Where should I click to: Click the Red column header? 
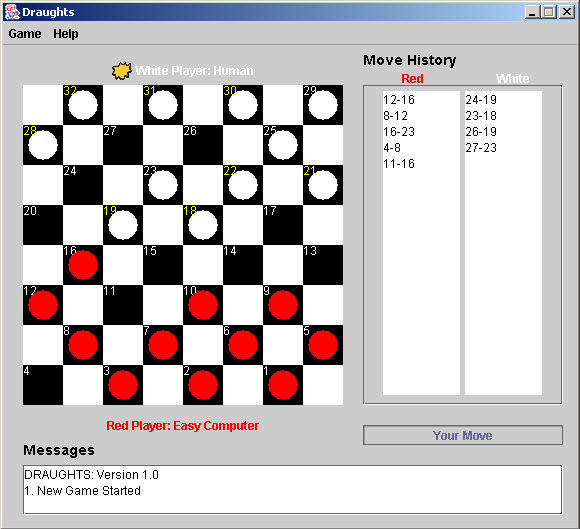[412, 78]
